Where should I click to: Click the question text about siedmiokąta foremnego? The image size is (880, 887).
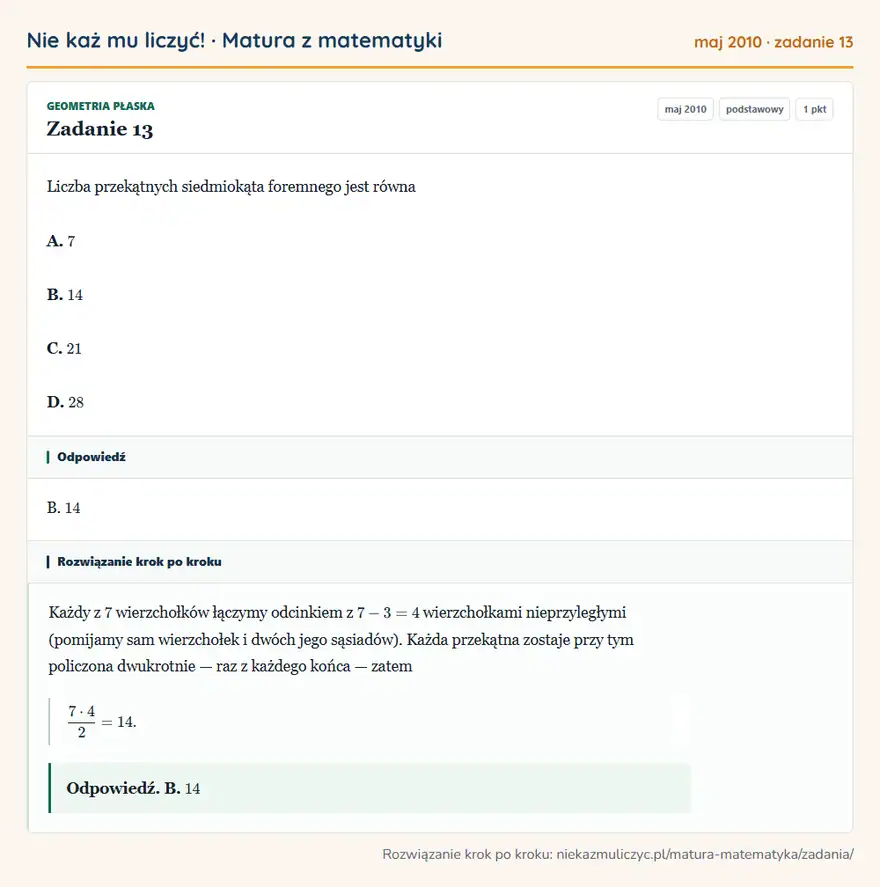[x=231, y=187]
